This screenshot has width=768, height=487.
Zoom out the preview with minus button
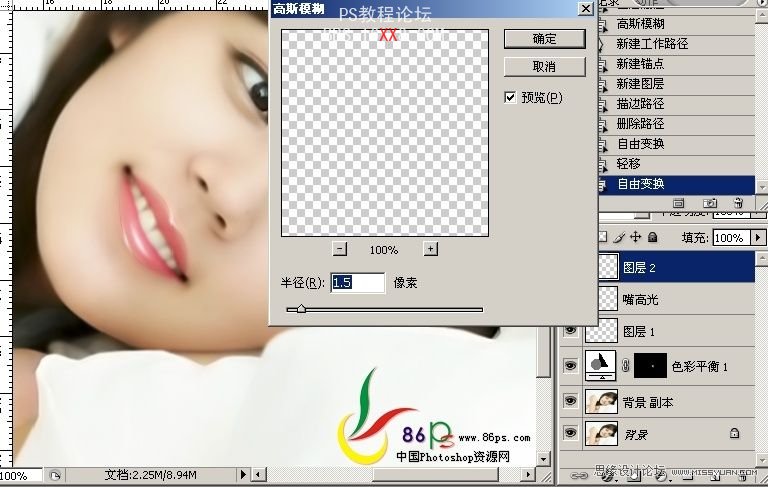click(340, 249)
